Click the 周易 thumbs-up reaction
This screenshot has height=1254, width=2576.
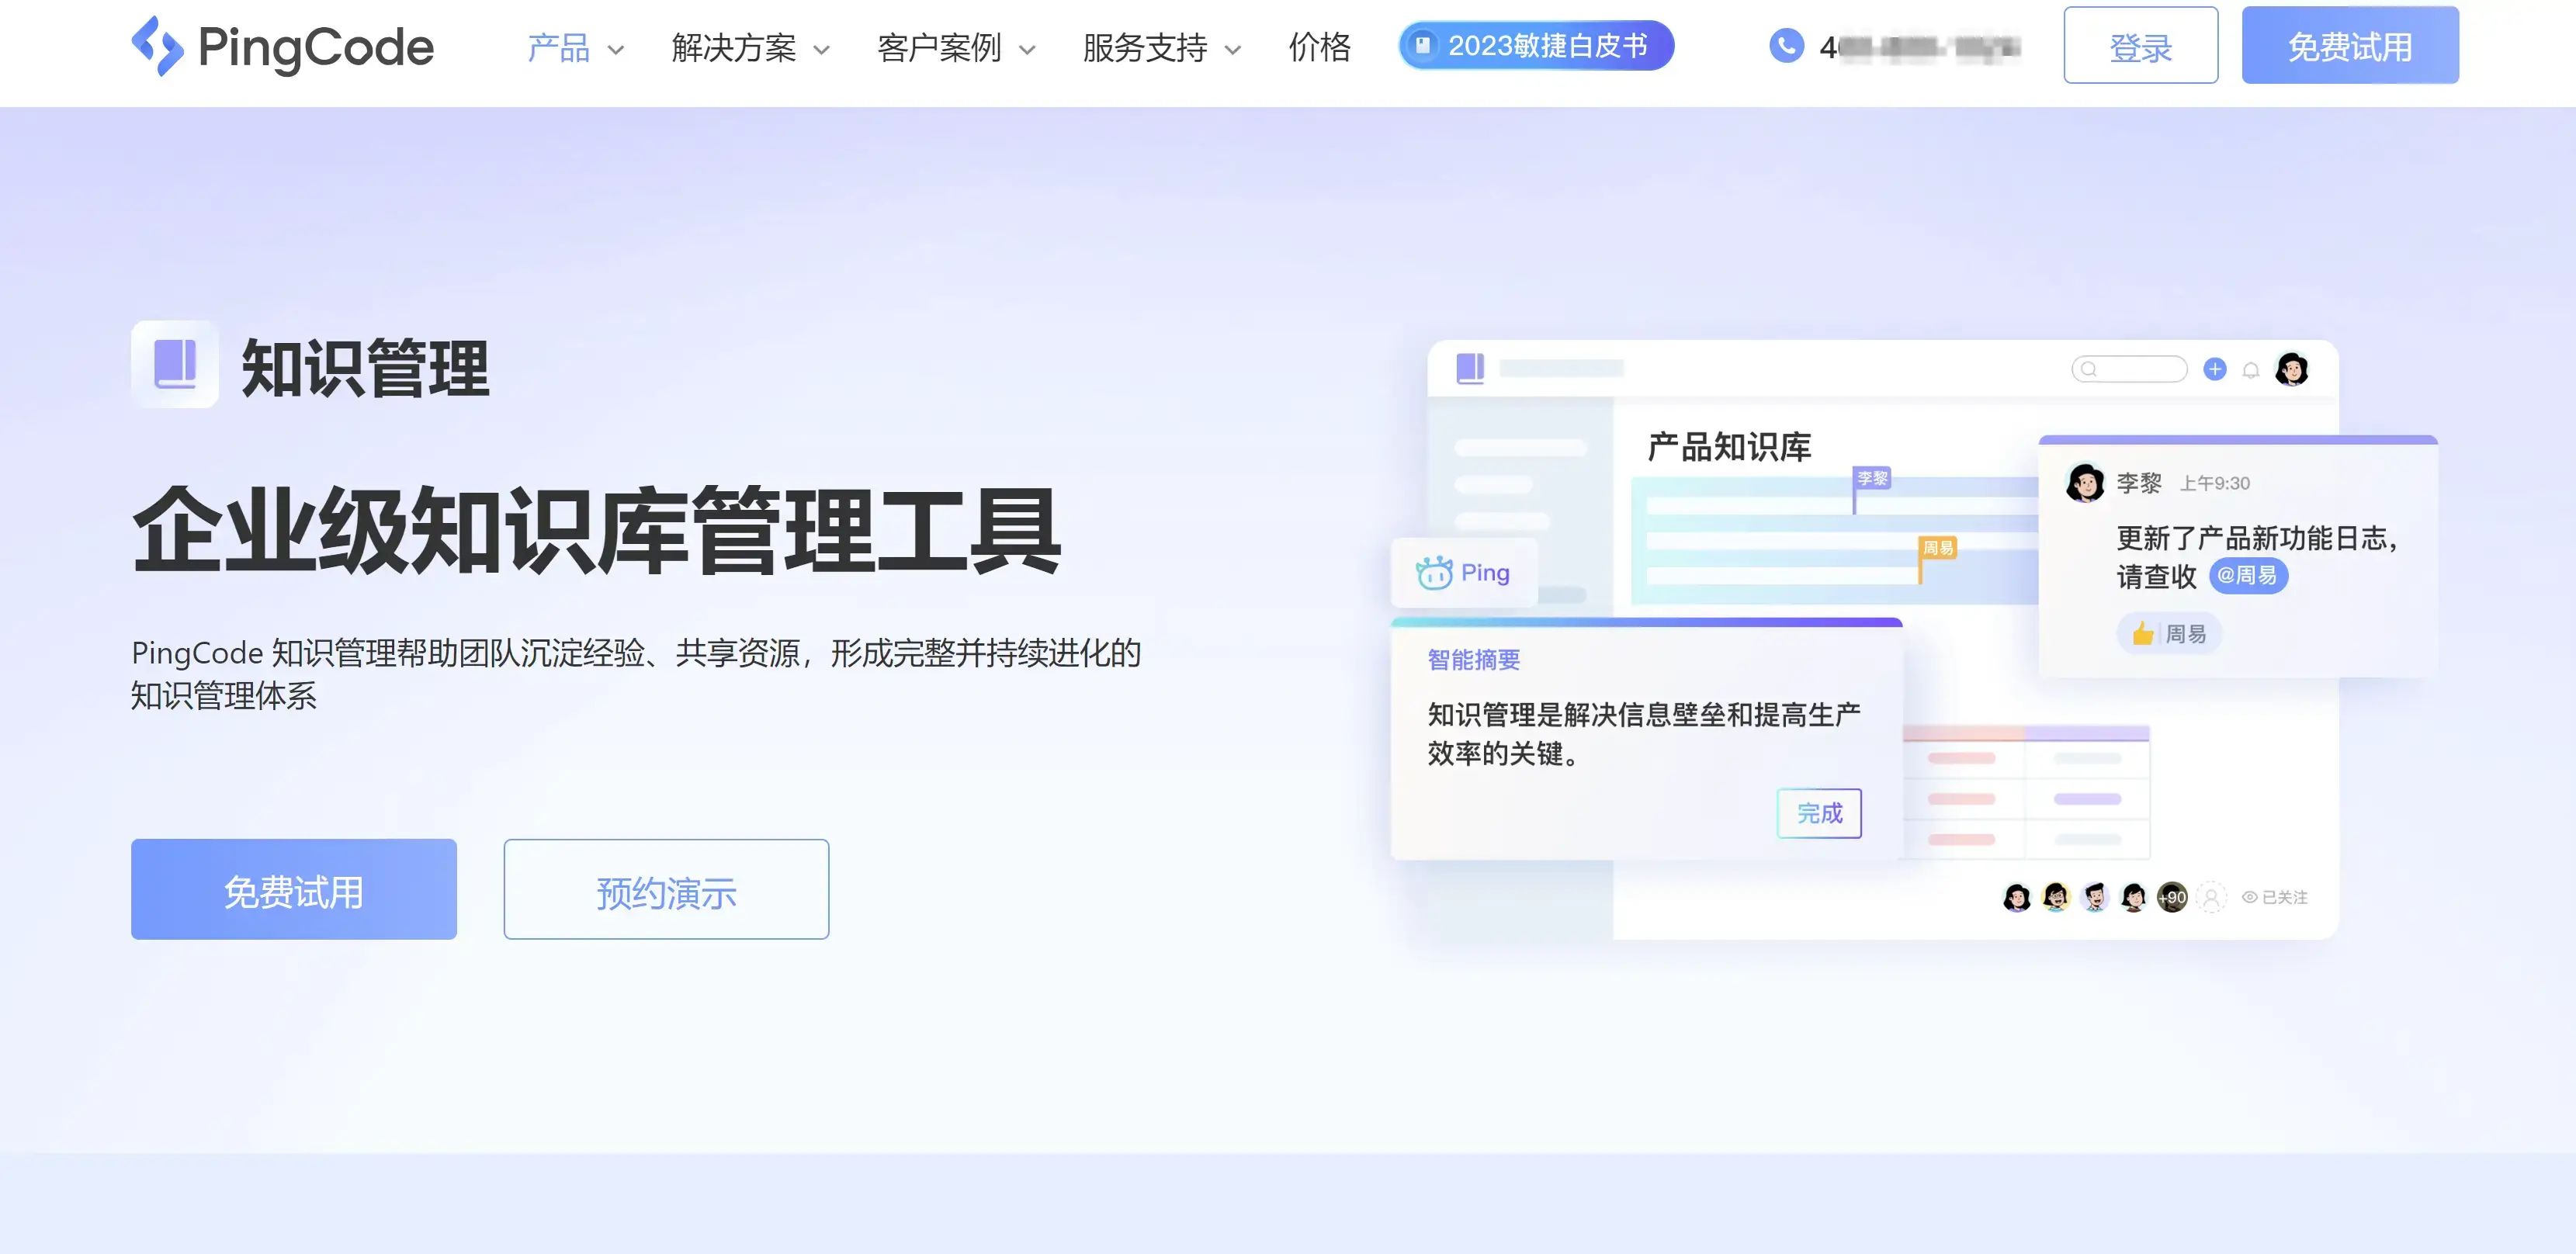point(2169,633)
